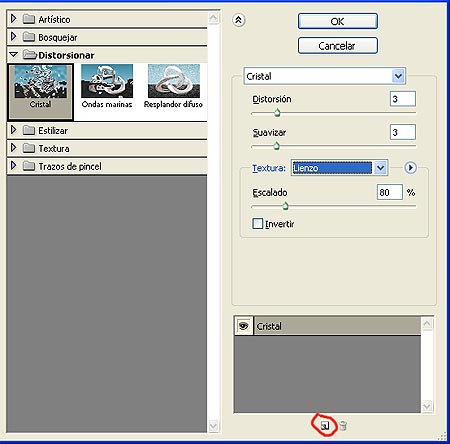Click the Escalado percentage input field

pos(389,192)
